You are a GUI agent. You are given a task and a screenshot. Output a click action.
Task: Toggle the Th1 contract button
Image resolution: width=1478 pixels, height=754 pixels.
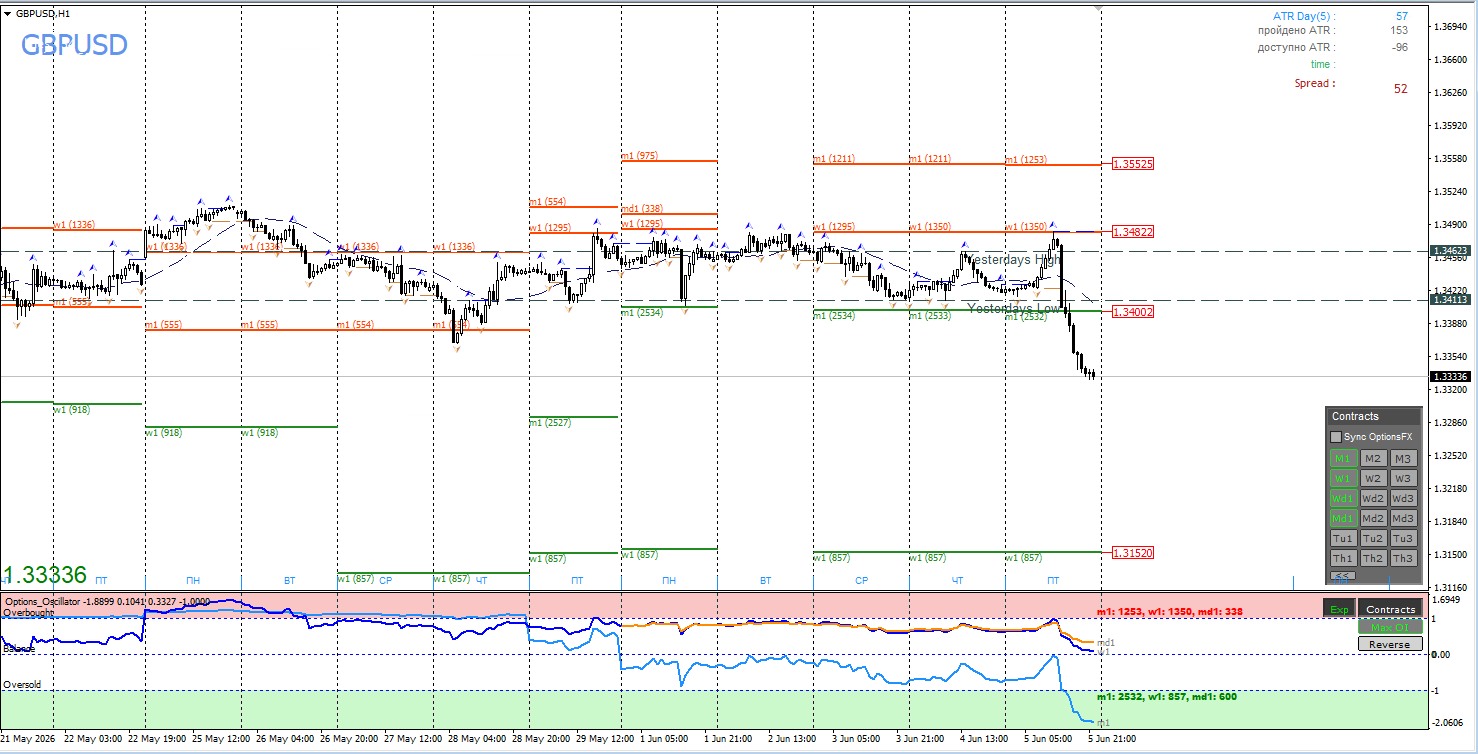point(1343,559)
